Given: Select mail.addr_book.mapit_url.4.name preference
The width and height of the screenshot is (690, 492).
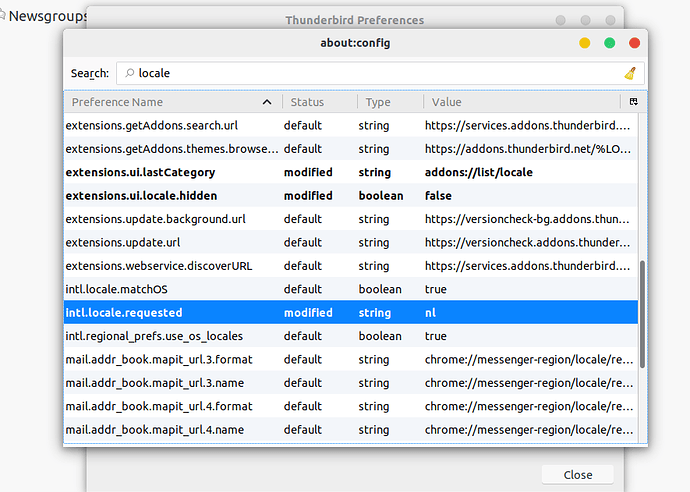Looking at the screenshot, I should click(351, 429).
